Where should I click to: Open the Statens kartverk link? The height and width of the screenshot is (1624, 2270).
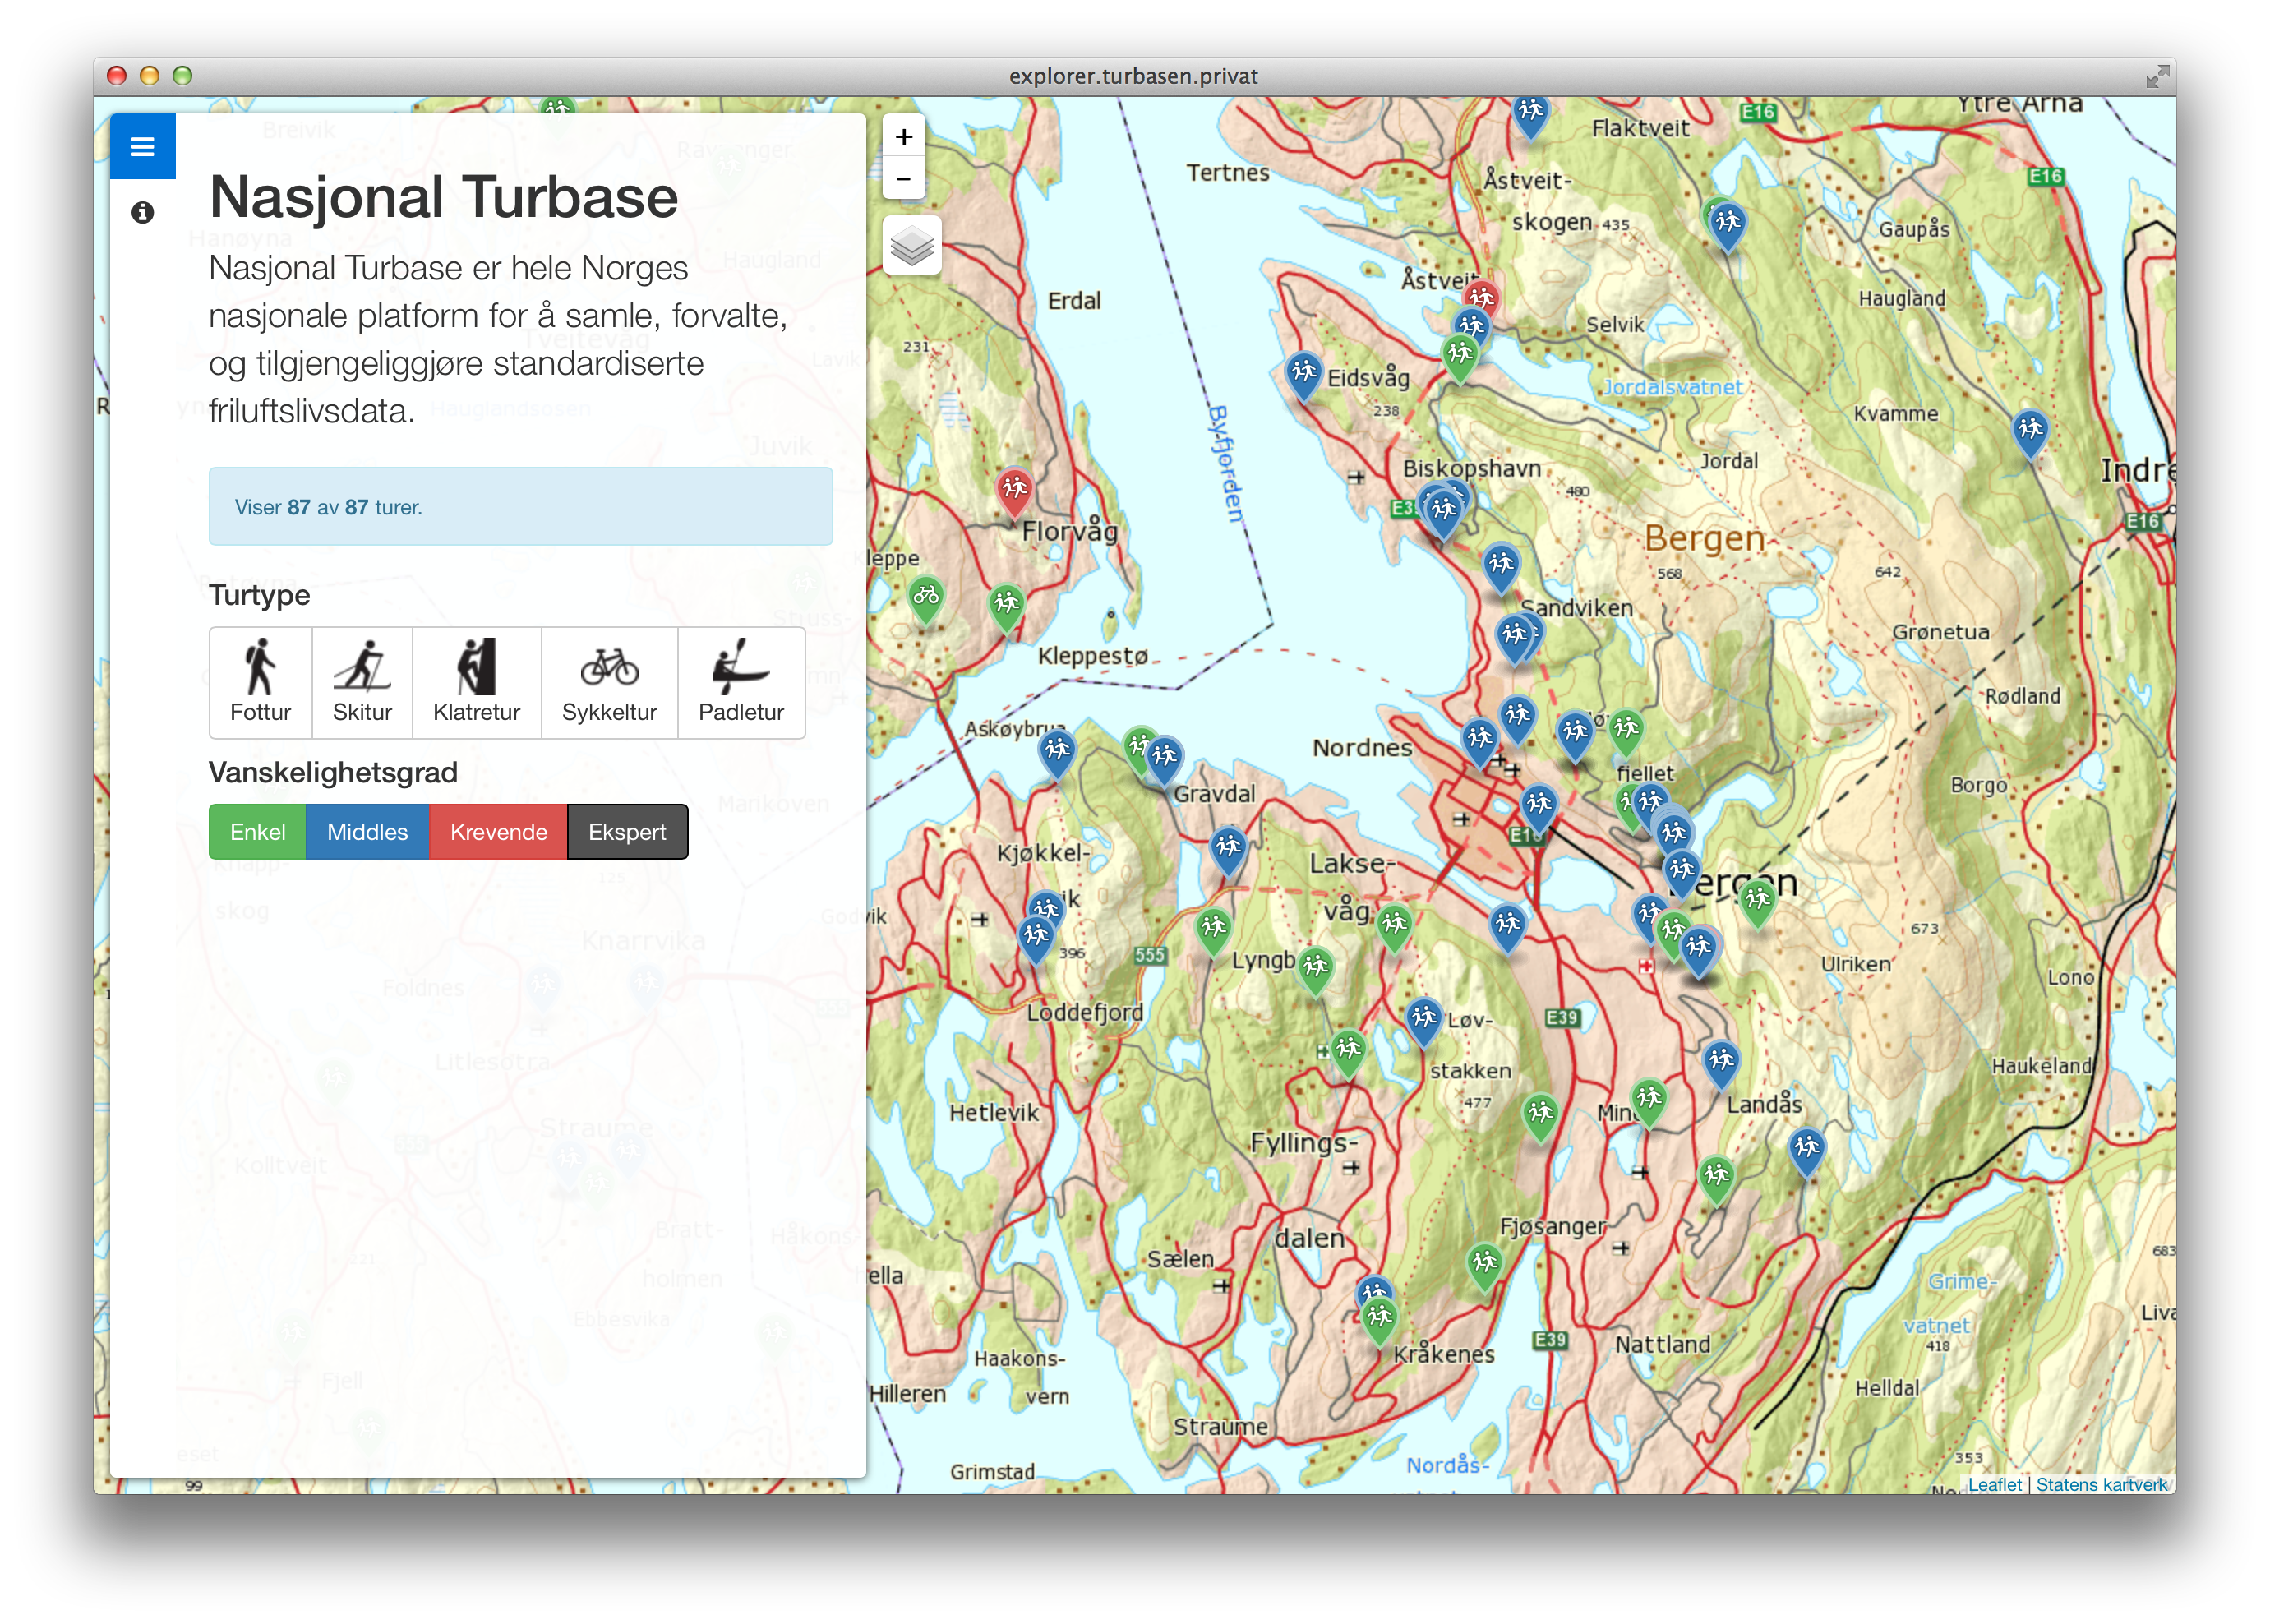coord(2101,1484)
